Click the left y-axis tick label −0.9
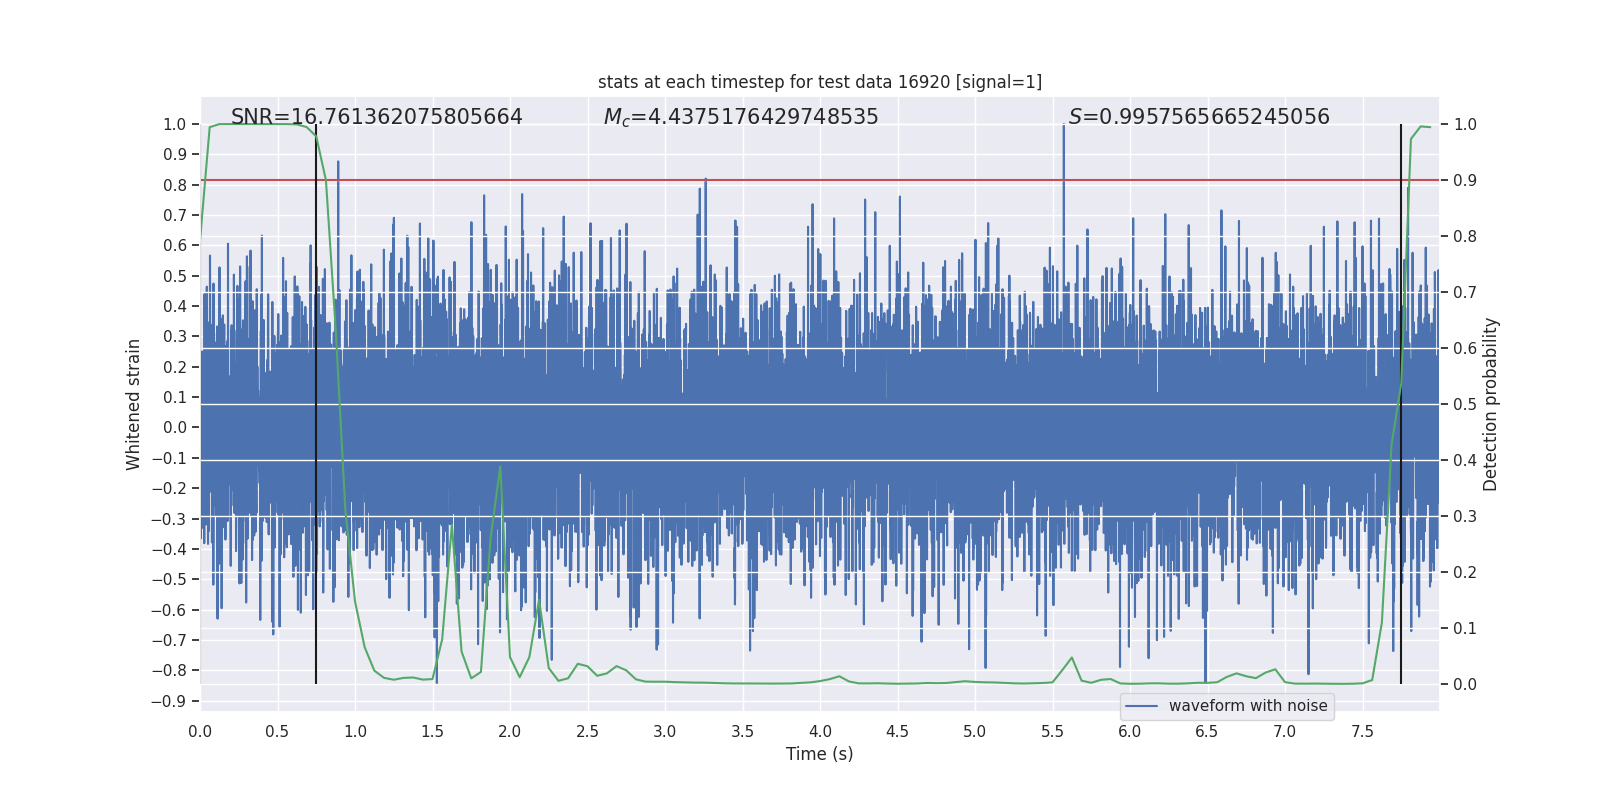The width and height of the screenshot is (1600, 800). (x=169, y=701)
